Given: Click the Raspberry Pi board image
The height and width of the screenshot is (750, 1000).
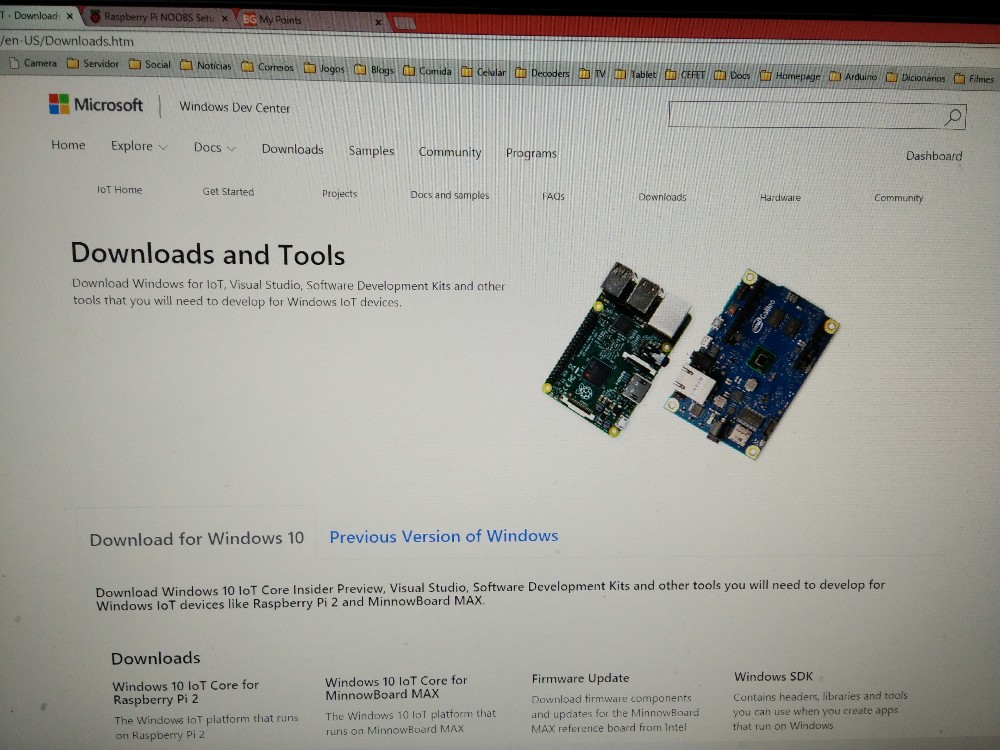Looking at the screenshot, I should (x=617, y=349).
